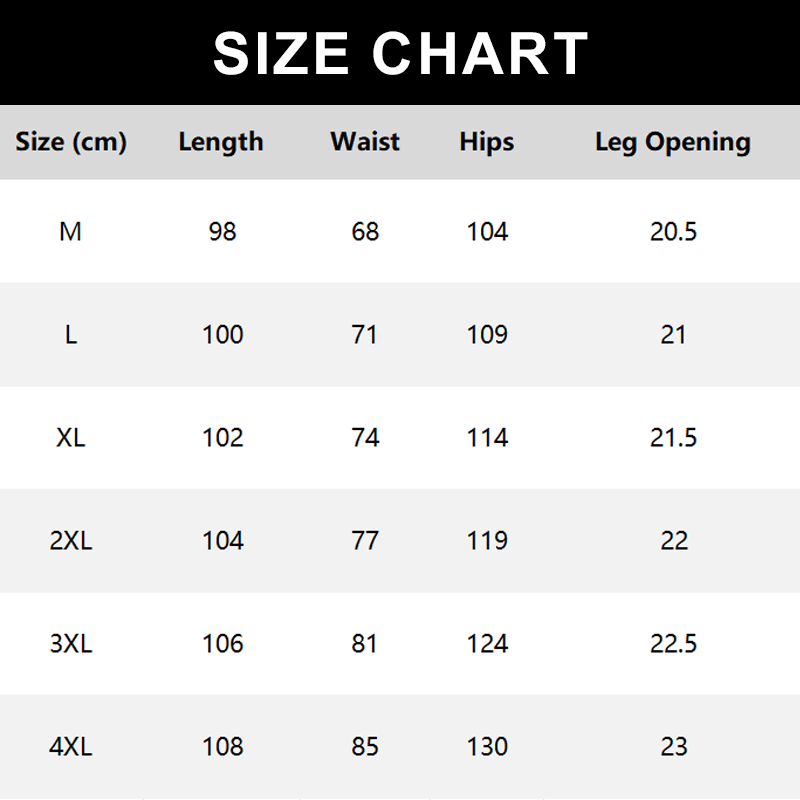Select the L size row label
Viewport: 800px width, 800px height.
[71, 335]
